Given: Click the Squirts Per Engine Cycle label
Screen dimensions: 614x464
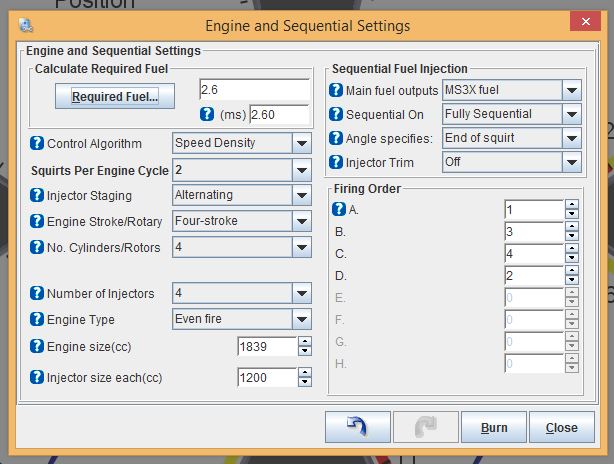Looking at the screenshot, I should coord(100,171).
